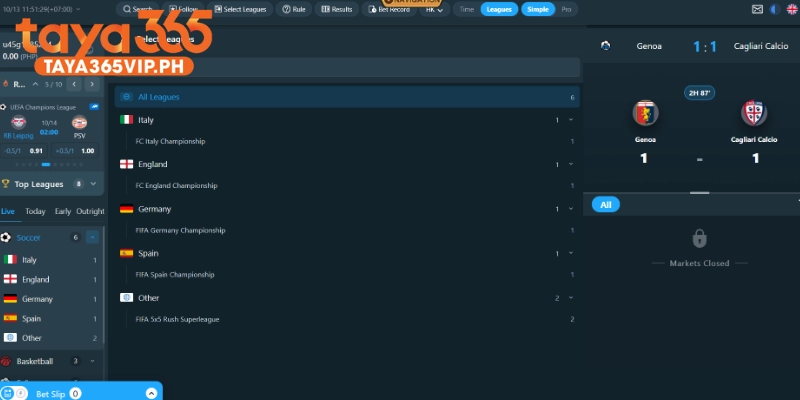
Task: Collapse the Soccer category in sidebar
Action: tap(92, 237)
